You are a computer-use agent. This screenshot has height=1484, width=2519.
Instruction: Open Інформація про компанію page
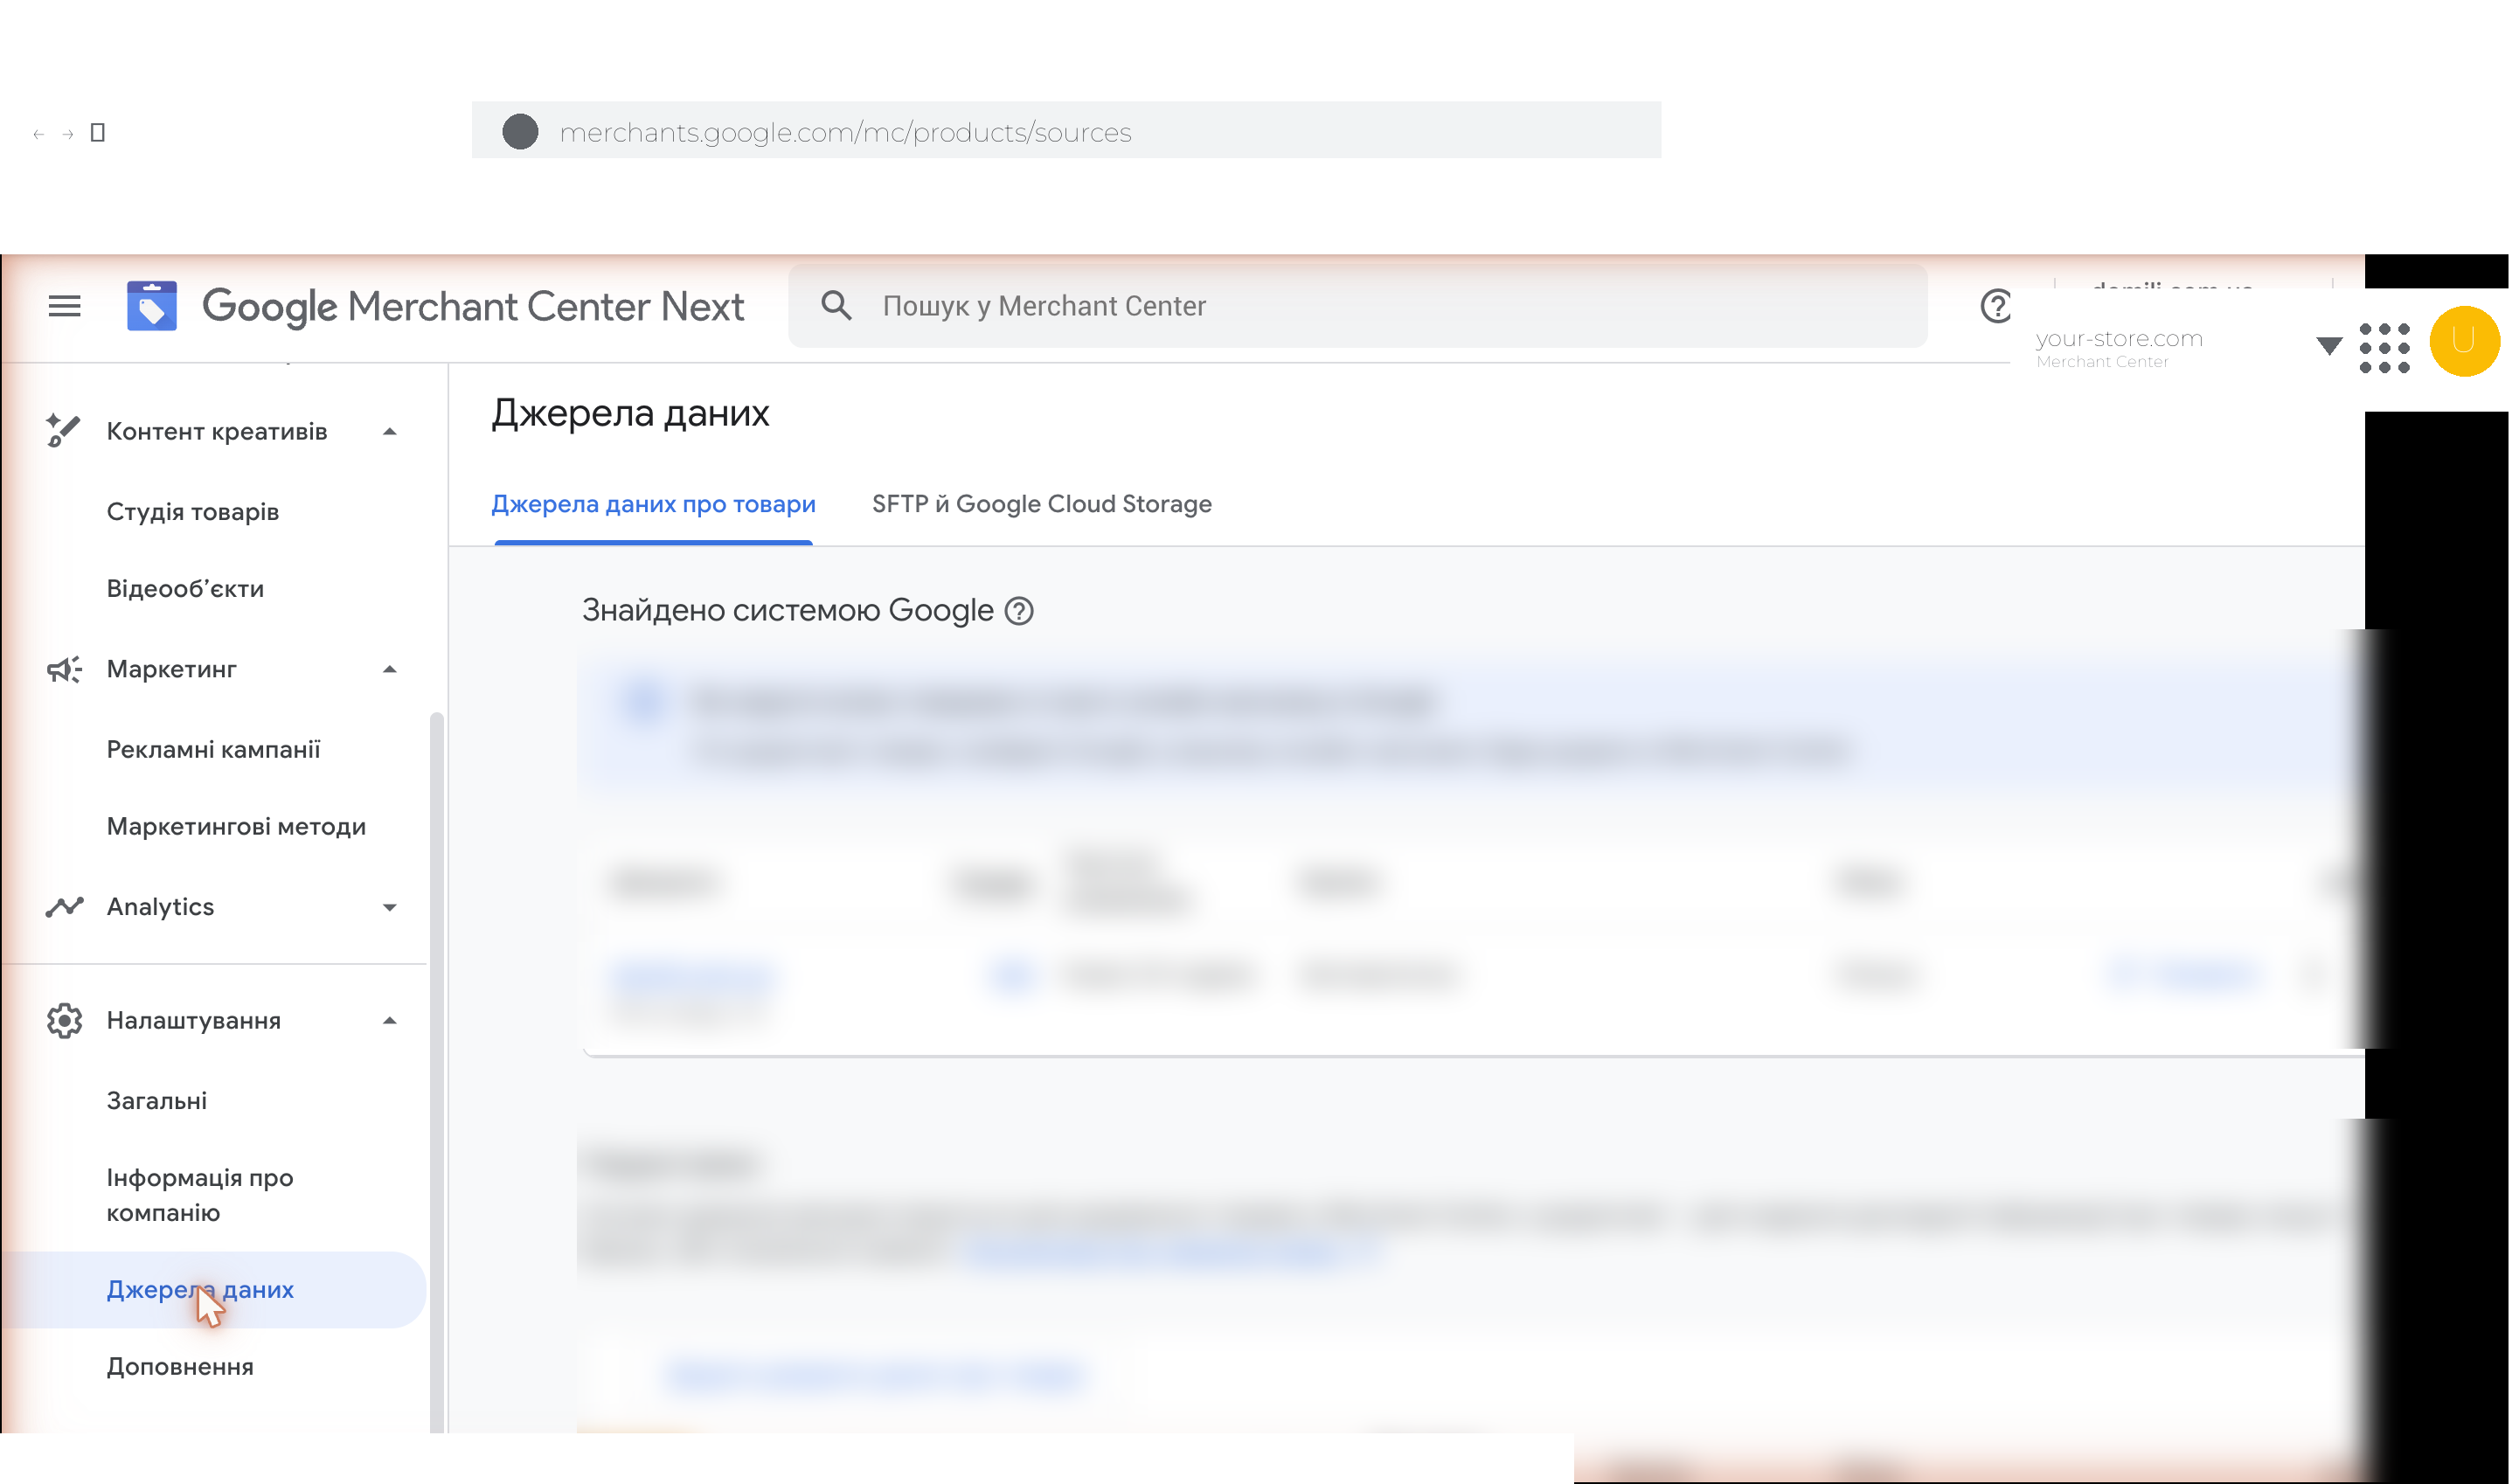pyautogui.click(x=200, y=1195)
